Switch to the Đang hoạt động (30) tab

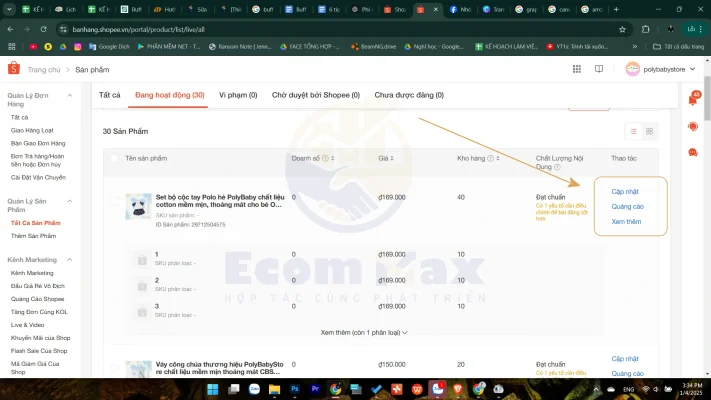(x=170, y=95)
